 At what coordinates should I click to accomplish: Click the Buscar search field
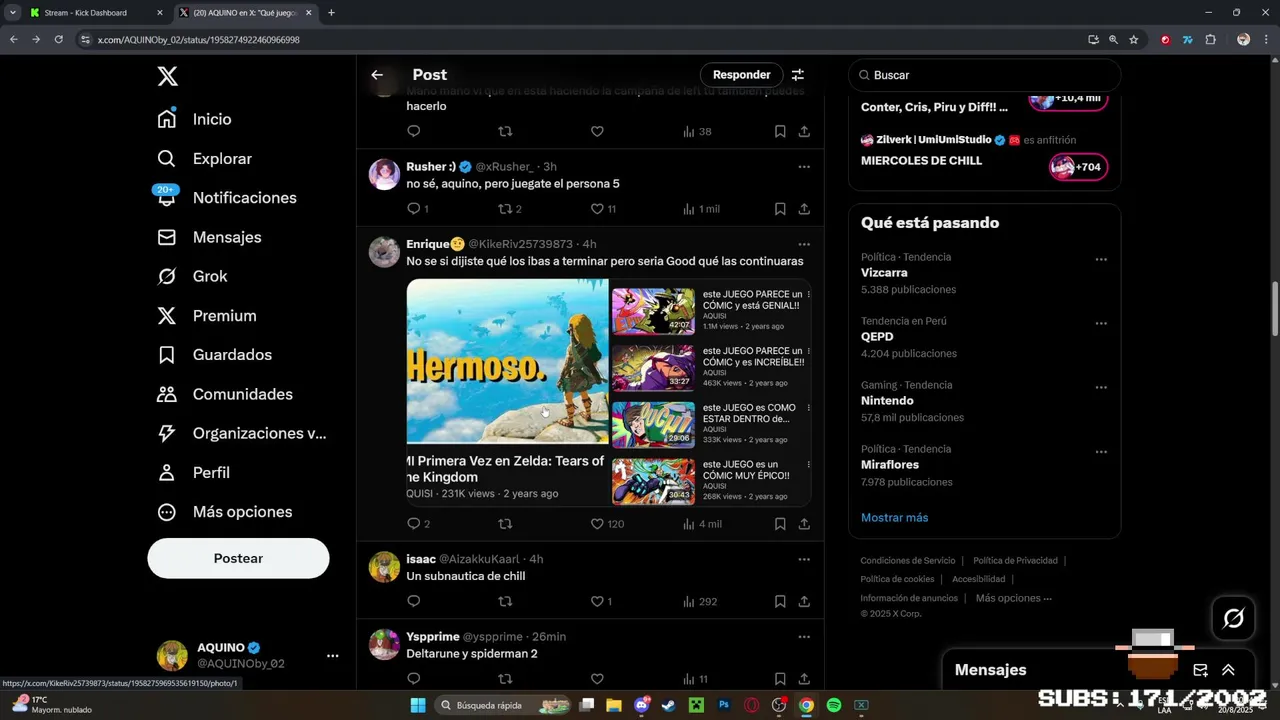tap(985, 75)
